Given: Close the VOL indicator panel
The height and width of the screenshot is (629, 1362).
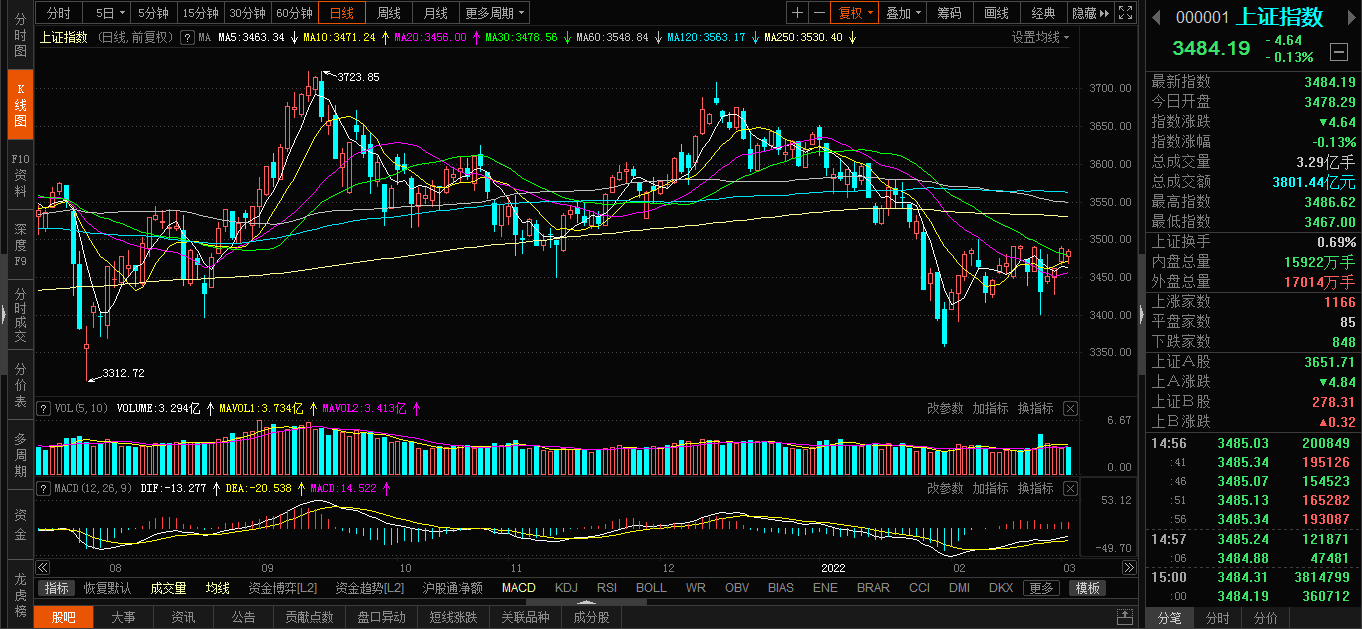Looking at the screenshot, I should point(1070,408).
